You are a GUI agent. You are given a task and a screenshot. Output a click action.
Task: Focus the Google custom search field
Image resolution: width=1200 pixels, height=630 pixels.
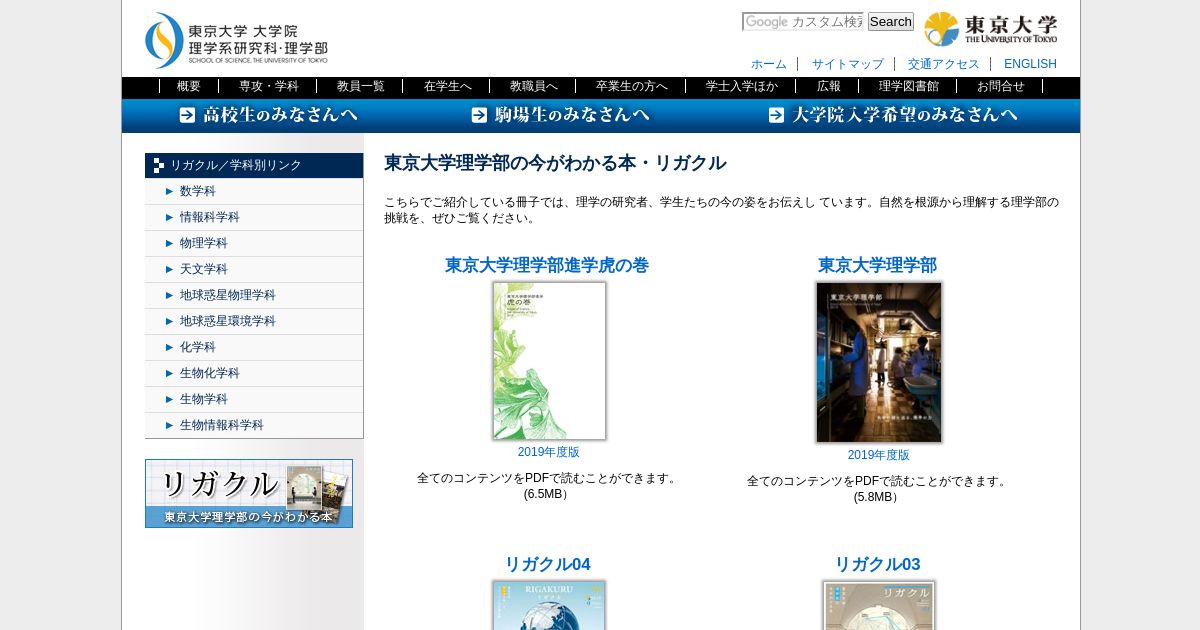(803, 22)
